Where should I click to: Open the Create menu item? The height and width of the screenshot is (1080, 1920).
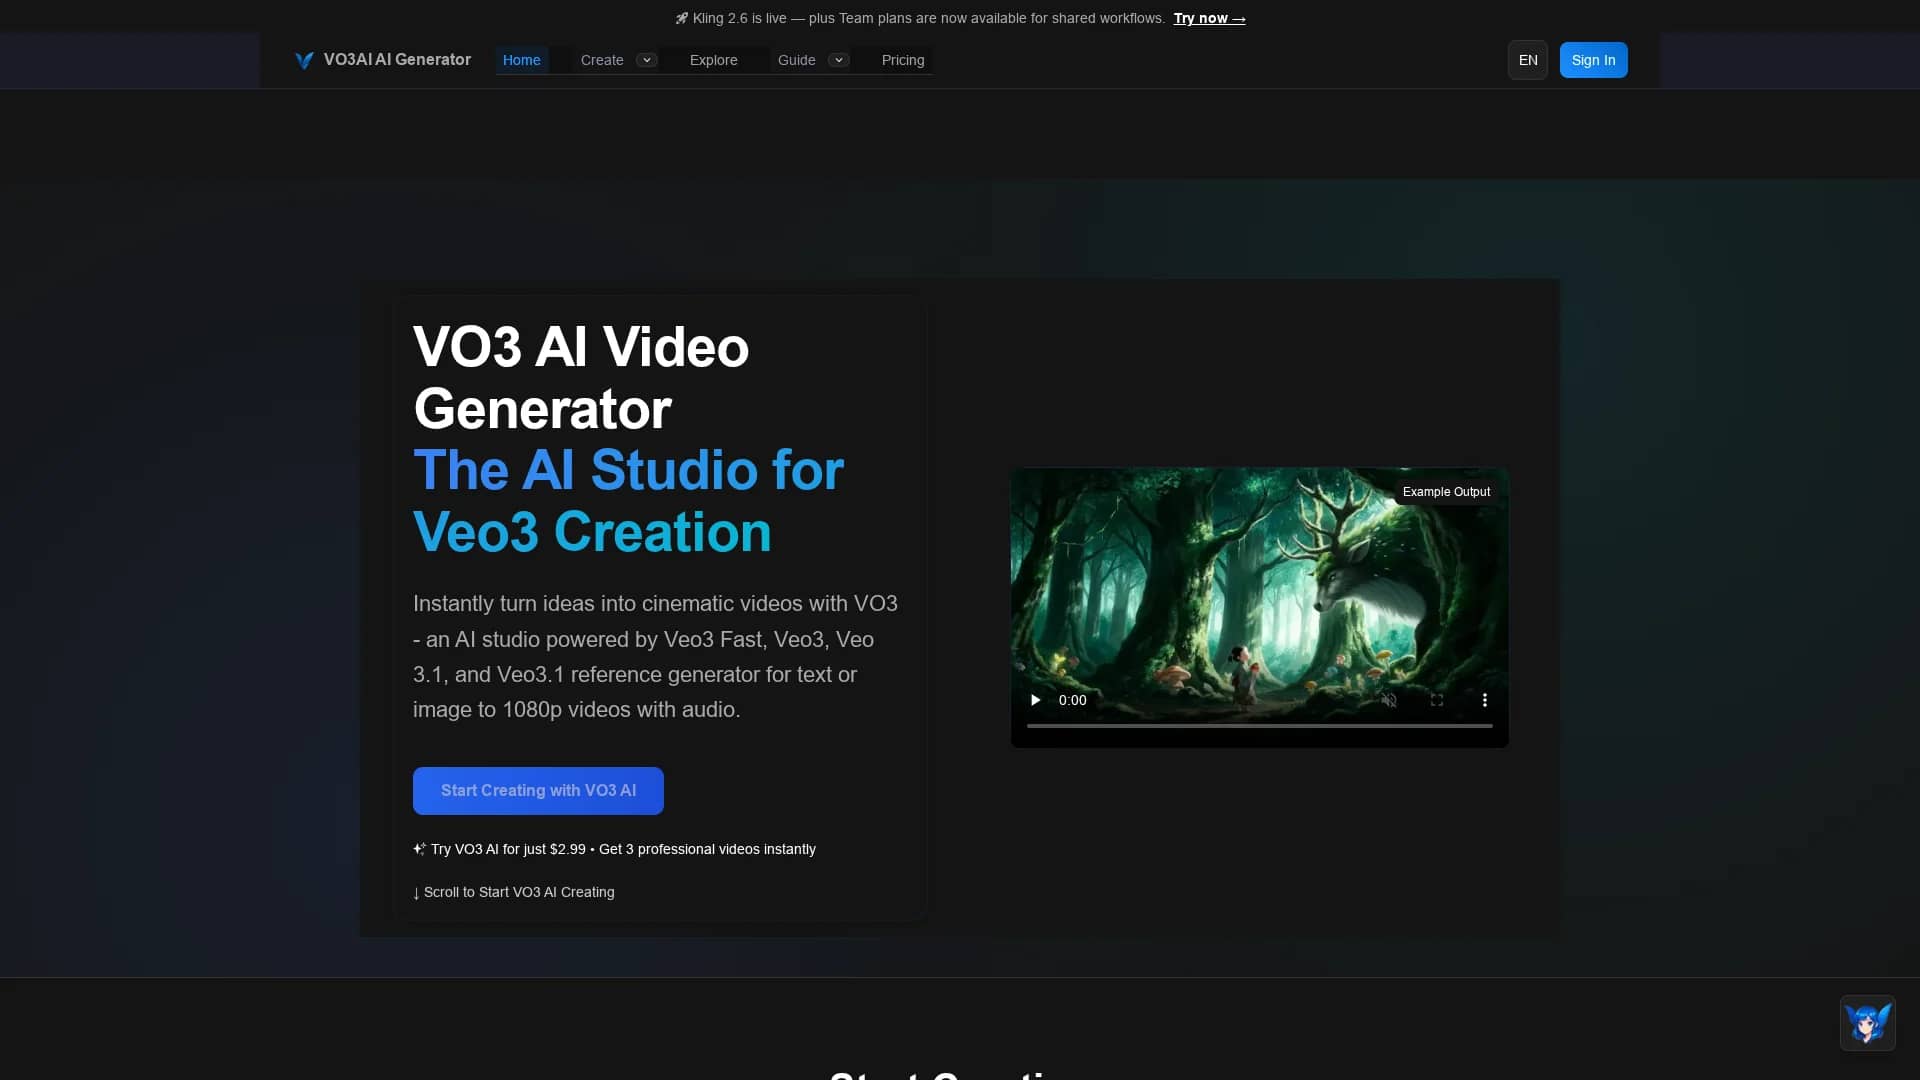click(x=602, y=60)
